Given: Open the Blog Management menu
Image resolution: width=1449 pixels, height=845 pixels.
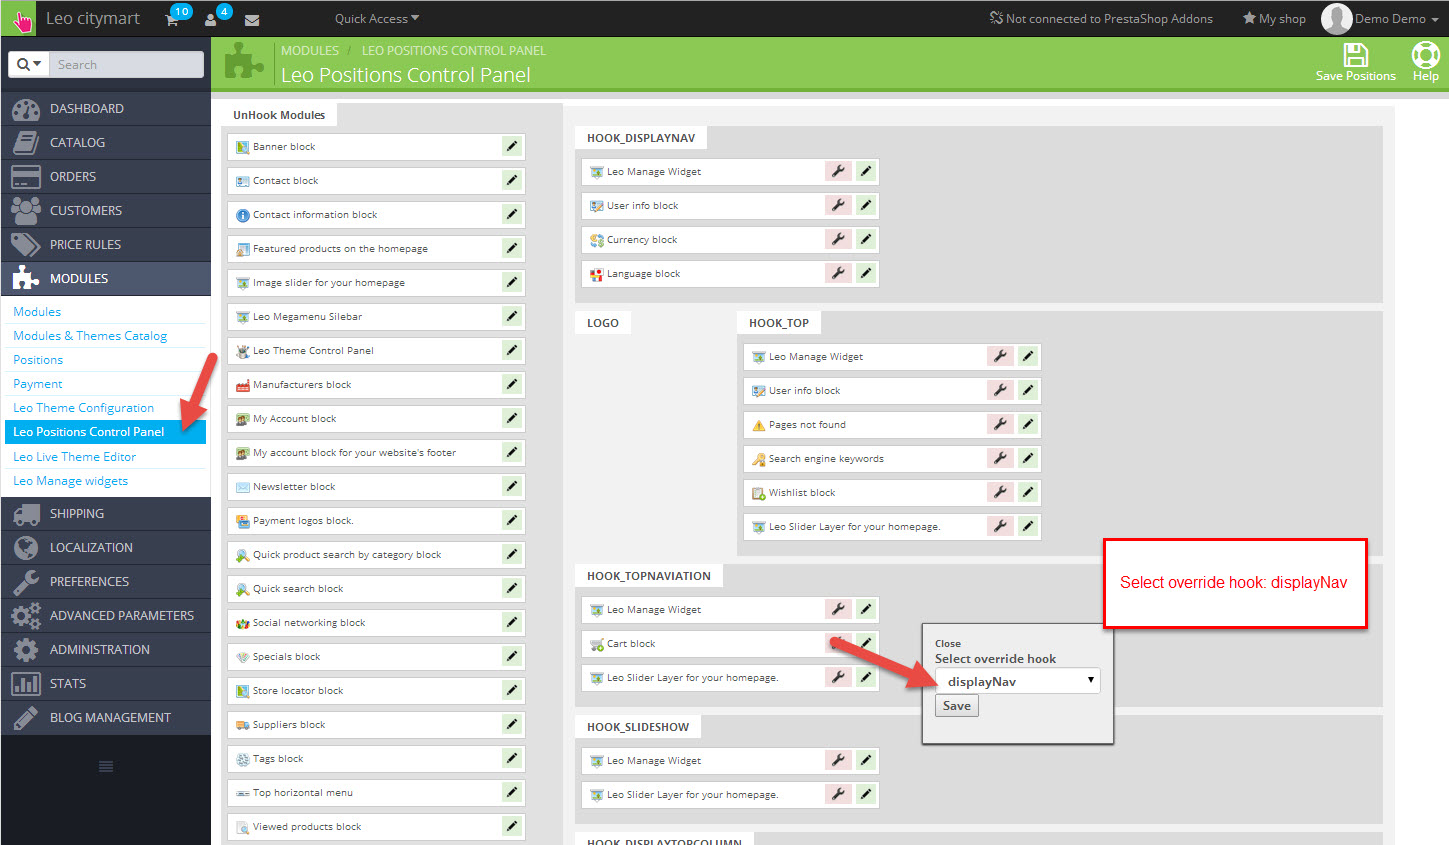Looking at the screenshot, I should click(106, 718).
